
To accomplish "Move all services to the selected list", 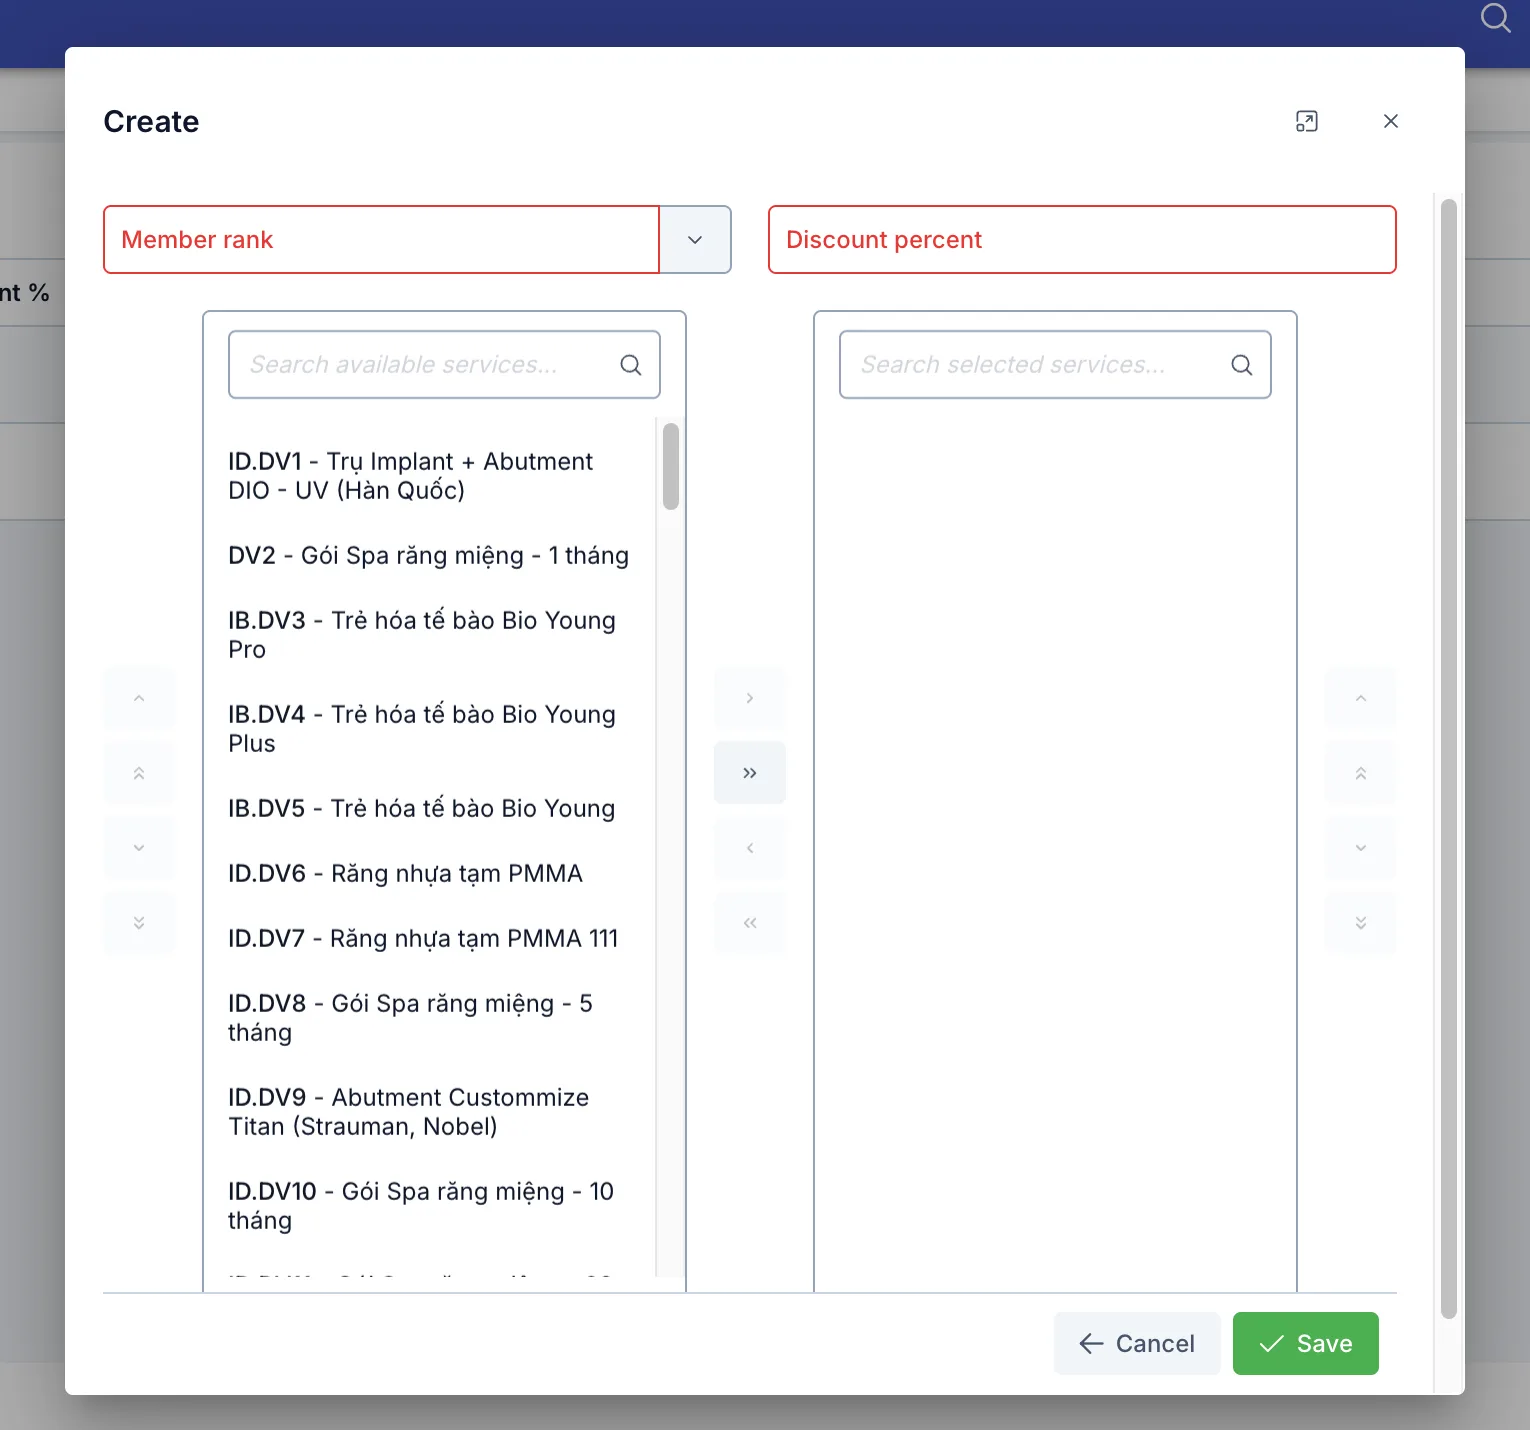I will click(x=750, y=773).
